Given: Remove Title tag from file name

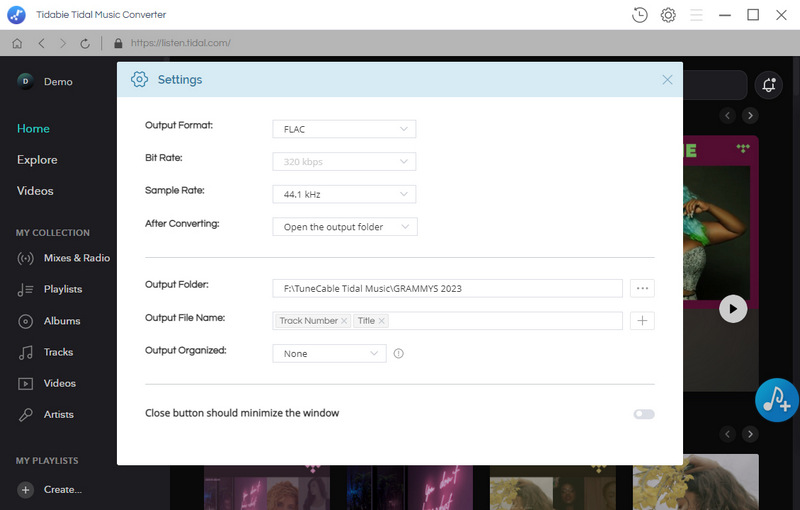Looking at the screenshot, I should (x=381, y=321).
